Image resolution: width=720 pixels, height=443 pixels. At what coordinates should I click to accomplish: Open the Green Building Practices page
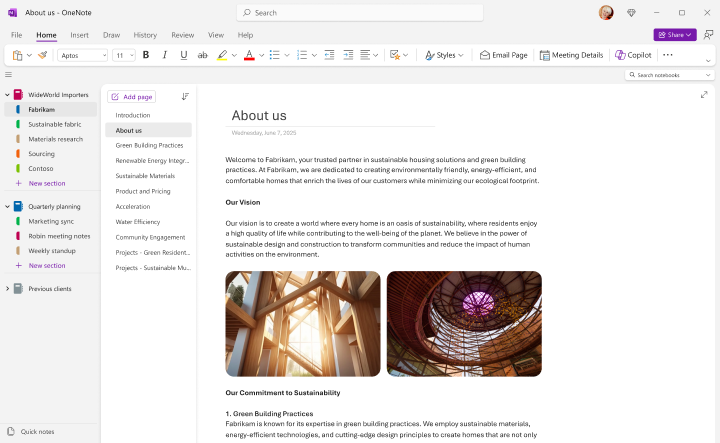[x=148, y=146]
